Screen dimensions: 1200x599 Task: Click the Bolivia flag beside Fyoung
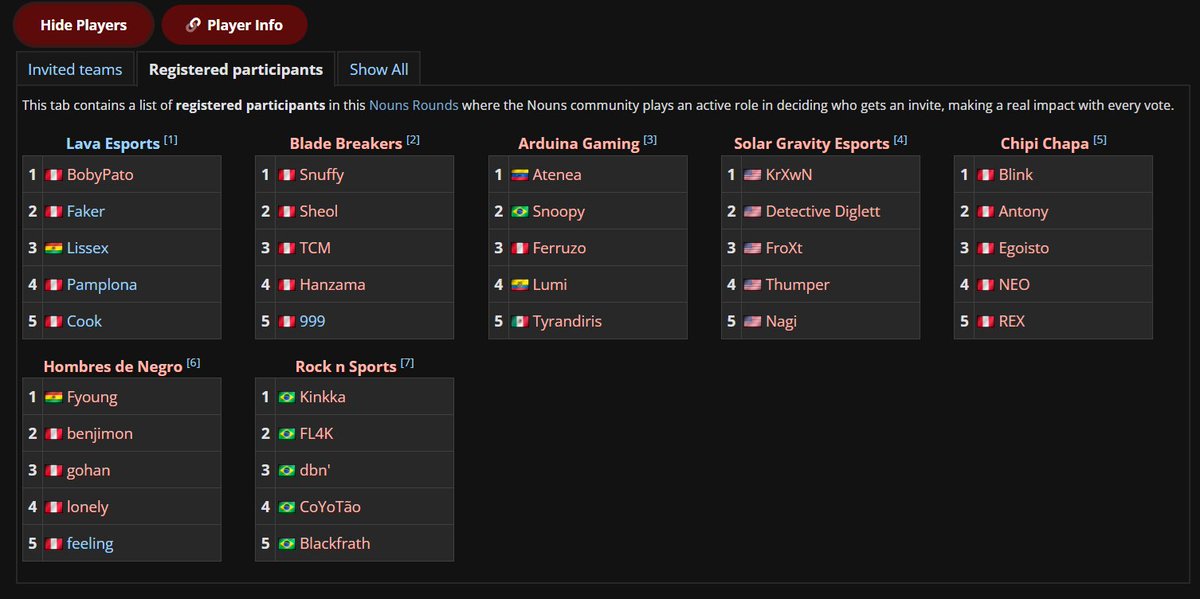pyautogui.click(x=54, y=398)
